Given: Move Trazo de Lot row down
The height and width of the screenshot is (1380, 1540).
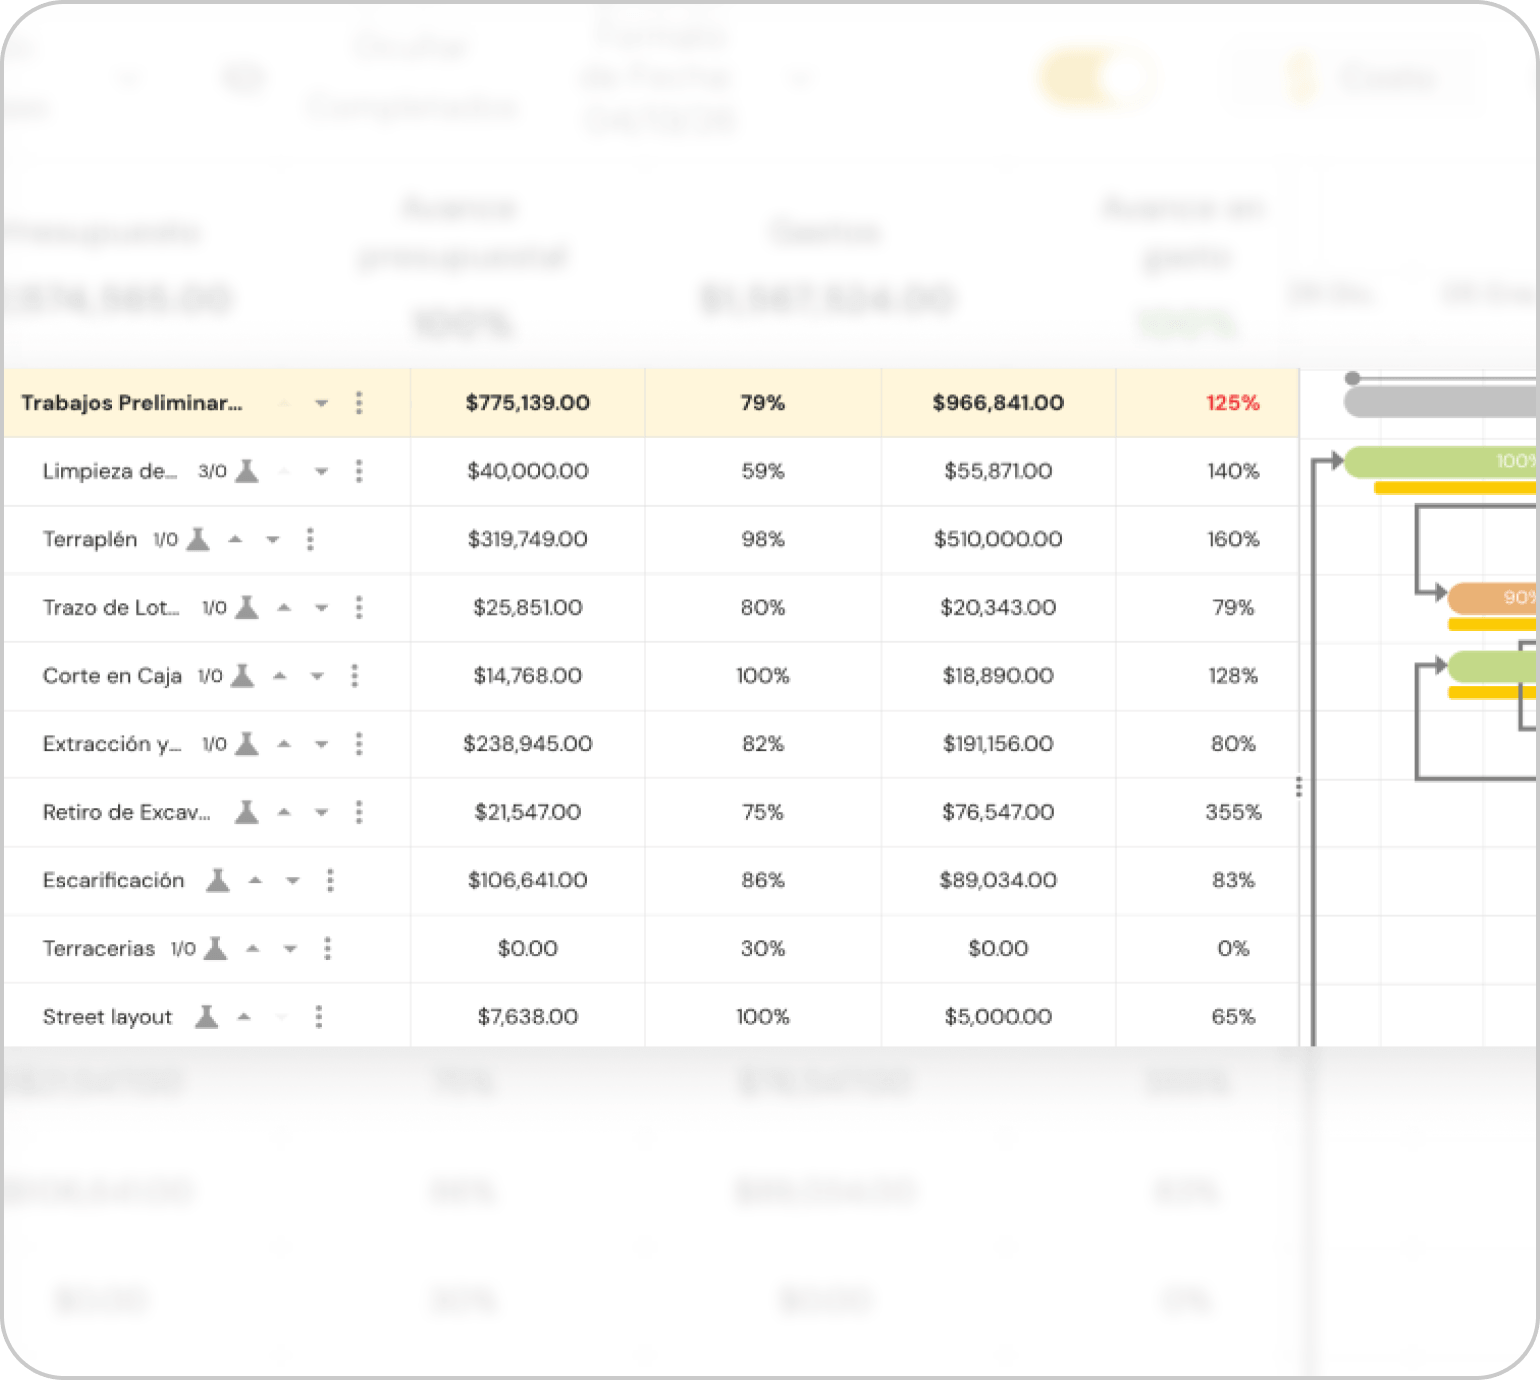Looking at the screenshot, I should (321, 608).
